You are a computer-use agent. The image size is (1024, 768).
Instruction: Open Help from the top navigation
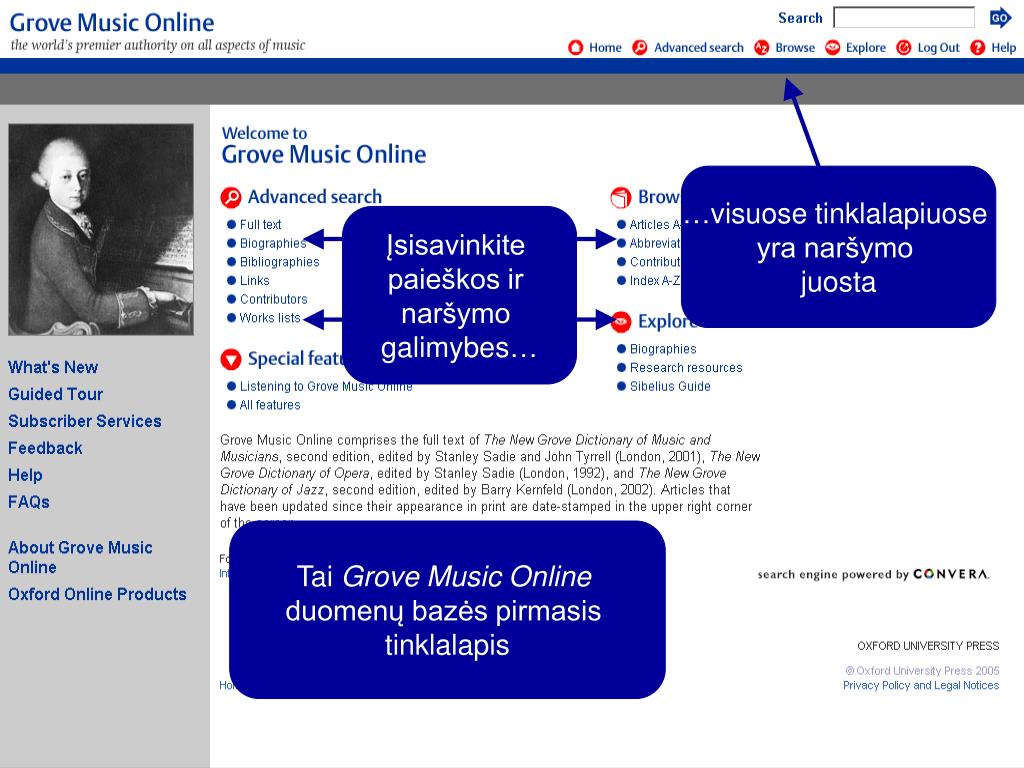(1004, 48)
